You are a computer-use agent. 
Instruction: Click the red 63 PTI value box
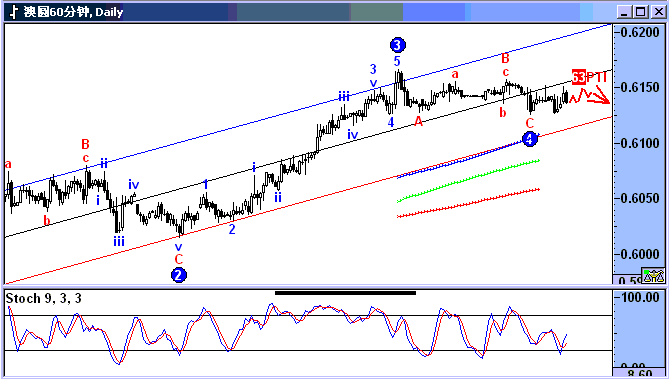click(x=579, y=77)
